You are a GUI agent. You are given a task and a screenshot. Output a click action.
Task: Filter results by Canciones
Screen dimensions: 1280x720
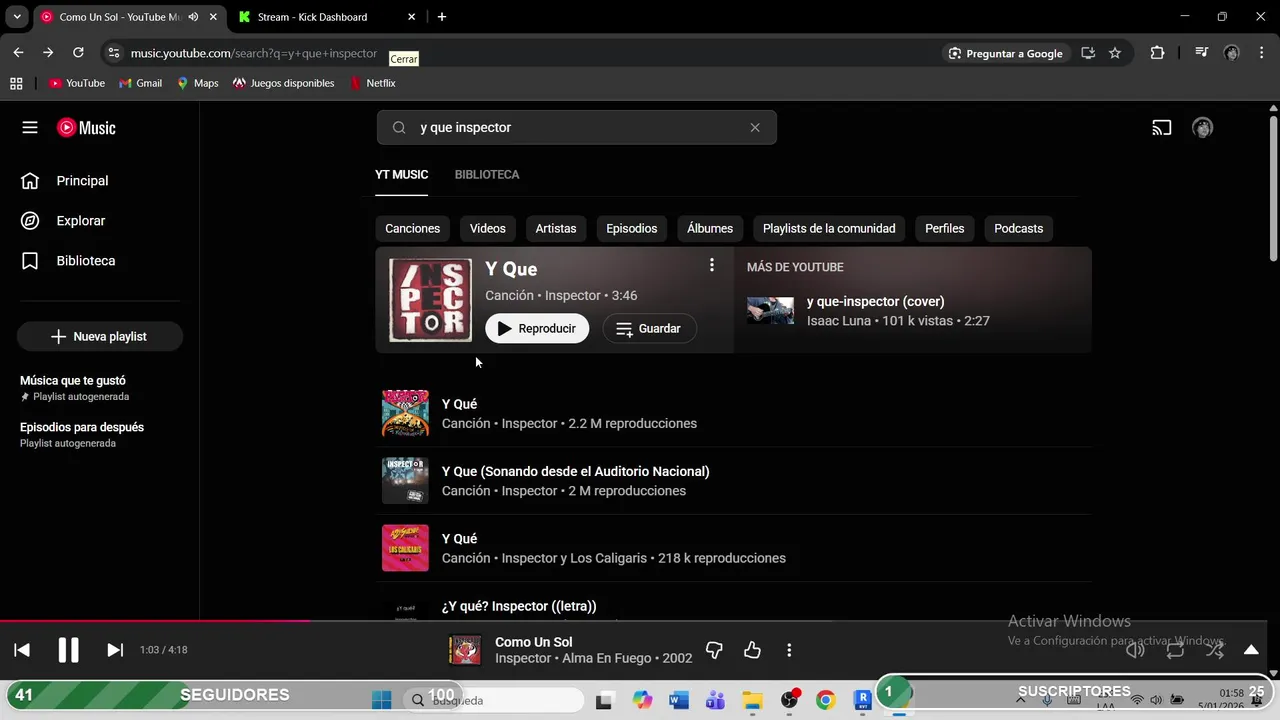413,229
